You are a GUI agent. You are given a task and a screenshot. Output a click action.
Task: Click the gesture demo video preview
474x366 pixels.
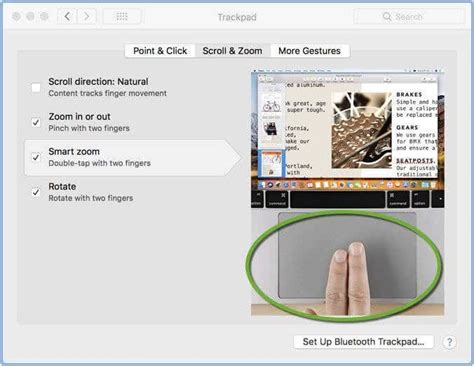pyautogui.click(x=347, y=192)
